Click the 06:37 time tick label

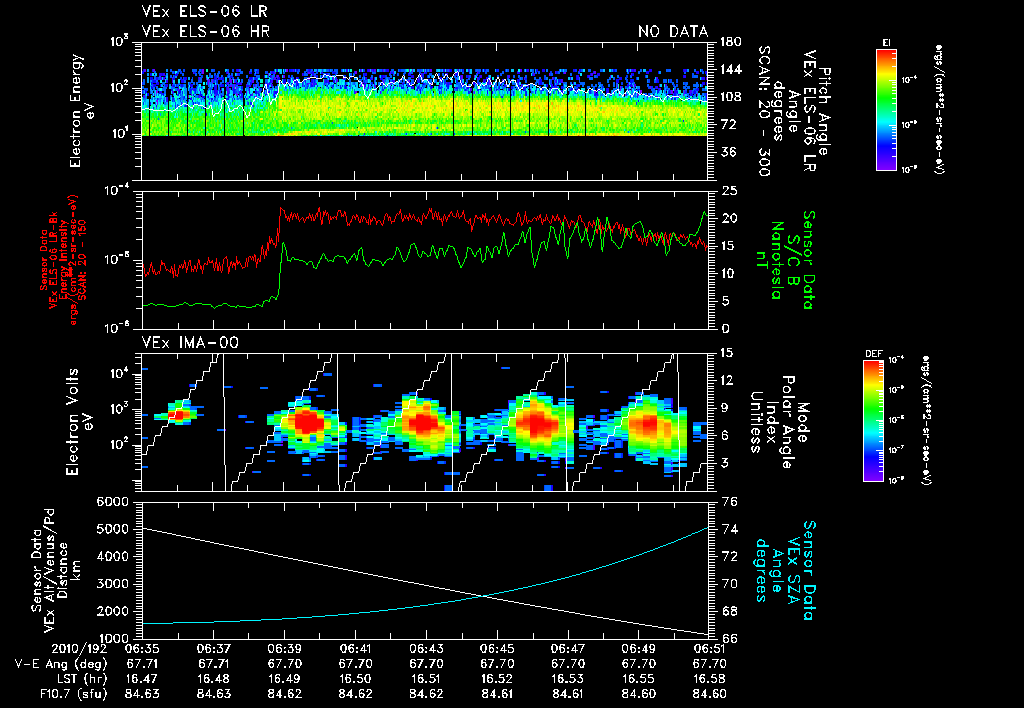click(x=213, y=647)
